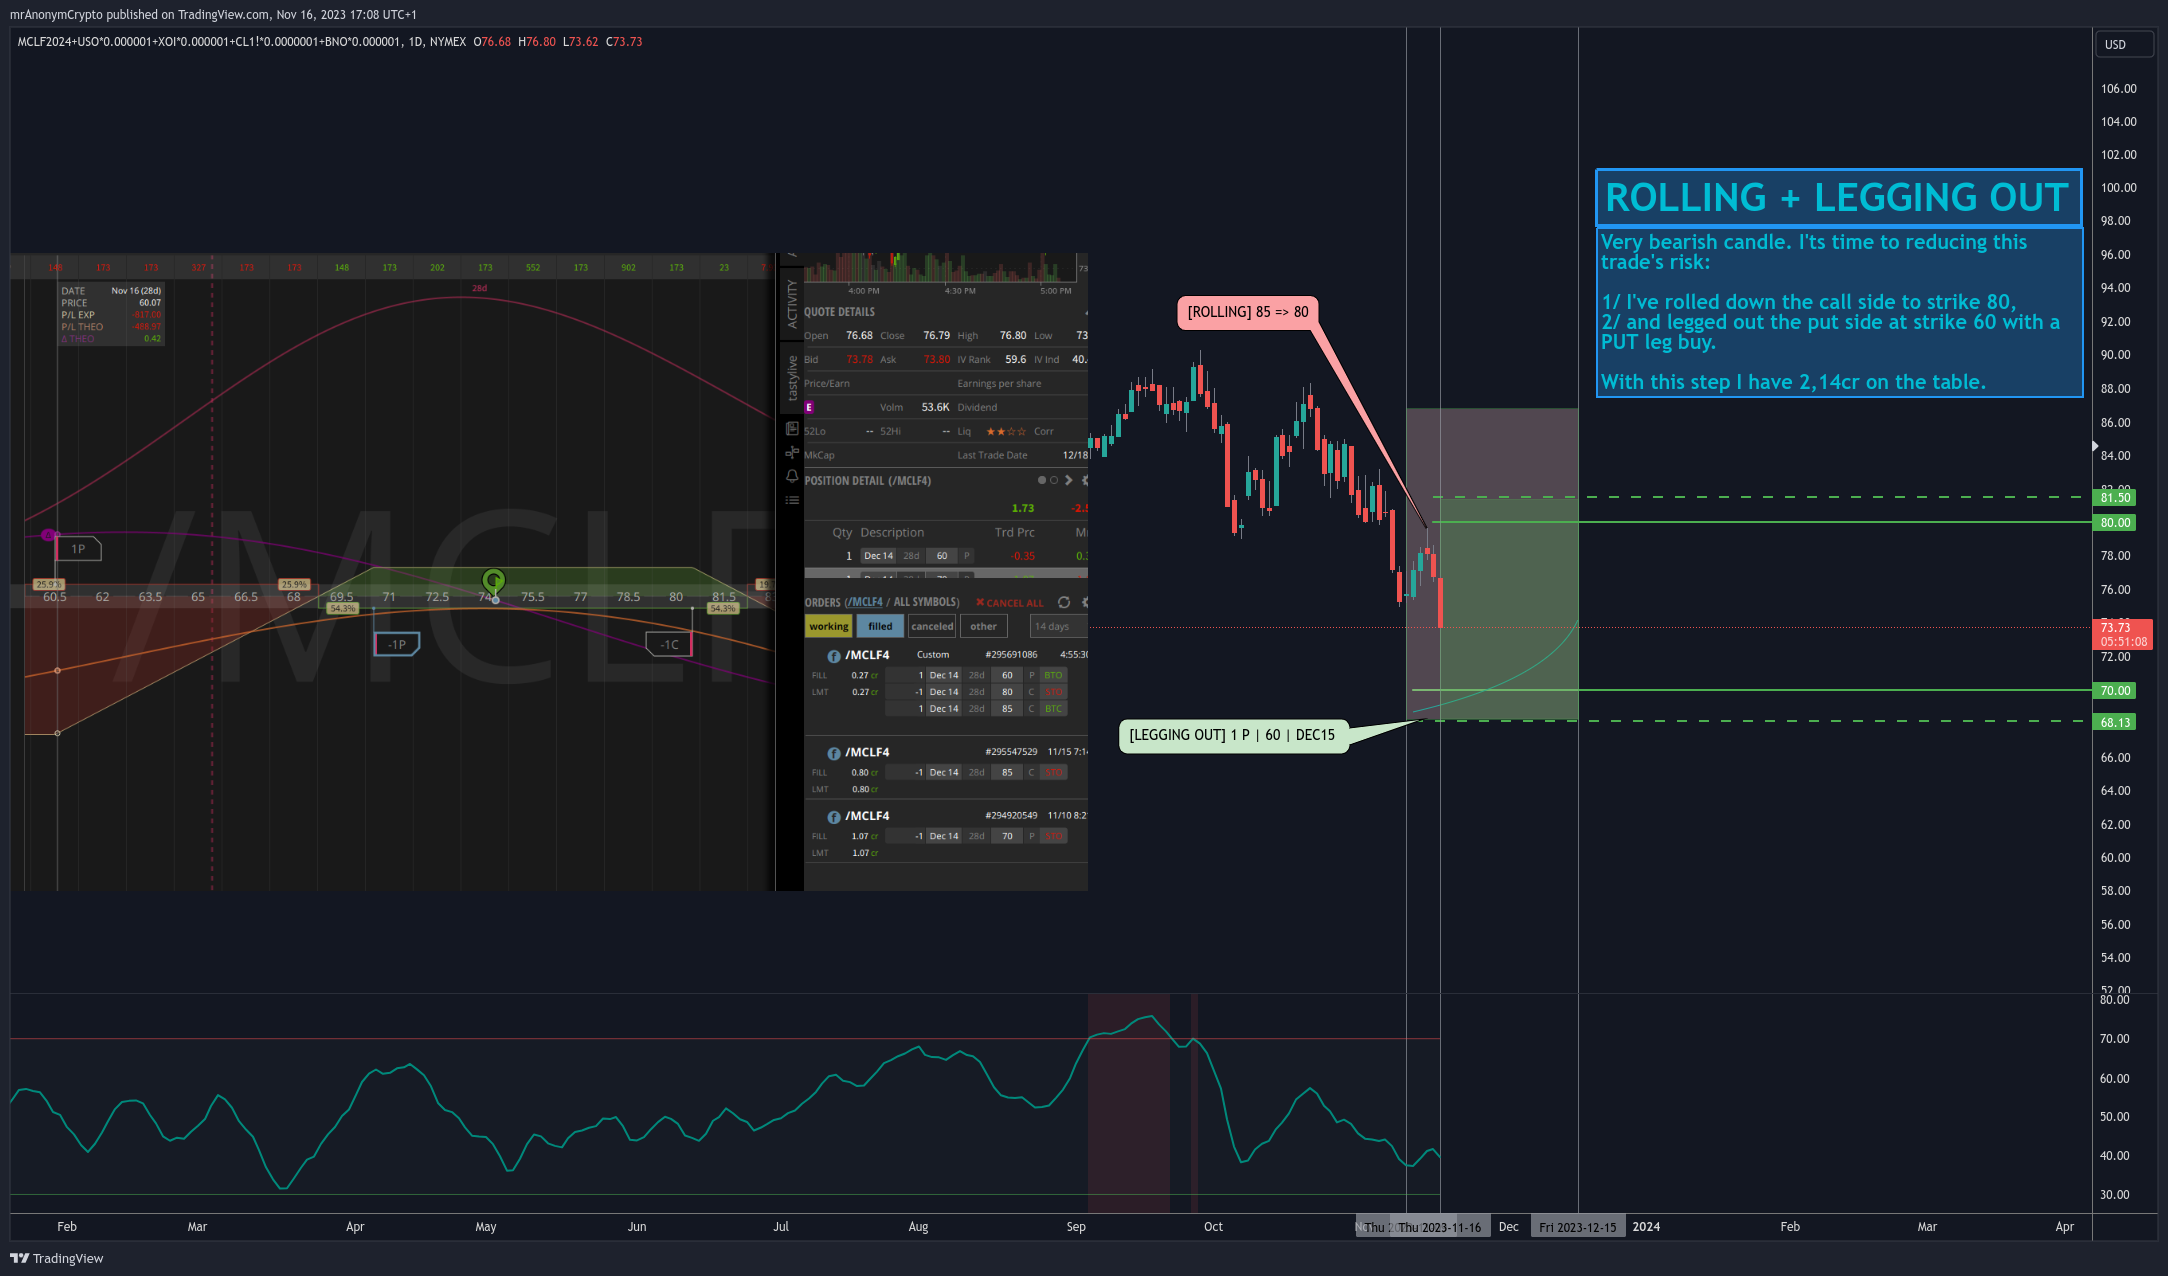
Task: Switch to the filled orders tab
Action: tap(880, 626)
